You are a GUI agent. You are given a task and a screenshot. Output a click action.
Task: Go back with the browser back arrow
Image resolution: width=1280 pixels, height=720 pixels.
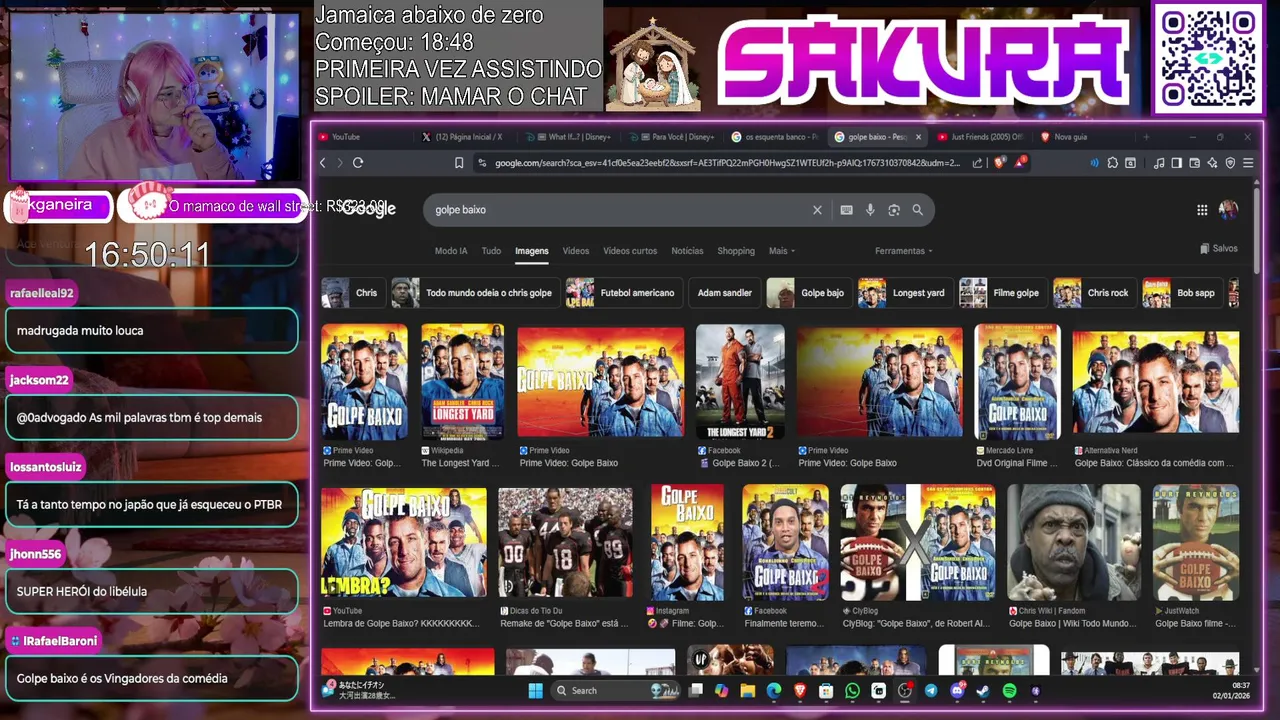click(322, 163)
